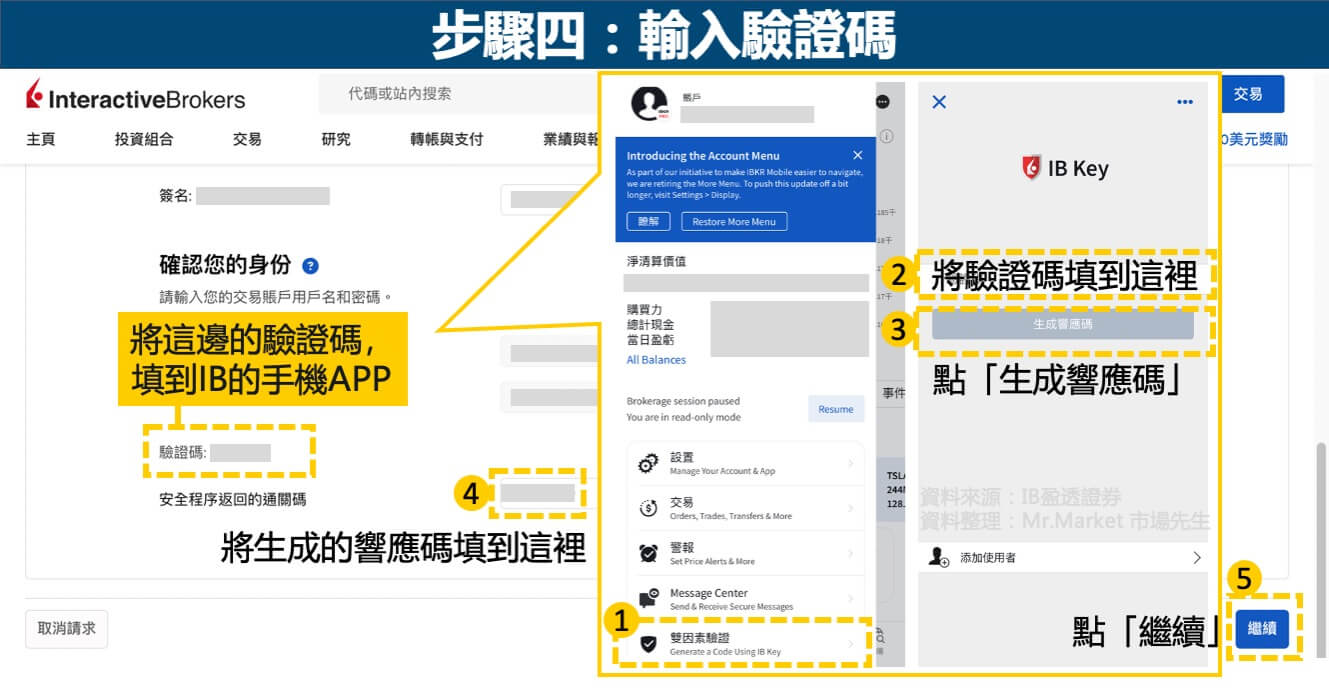Screen dimensions: 1329x696
Task: Click the account avatar icon in mobile app
Action: (x=650, y=104)
